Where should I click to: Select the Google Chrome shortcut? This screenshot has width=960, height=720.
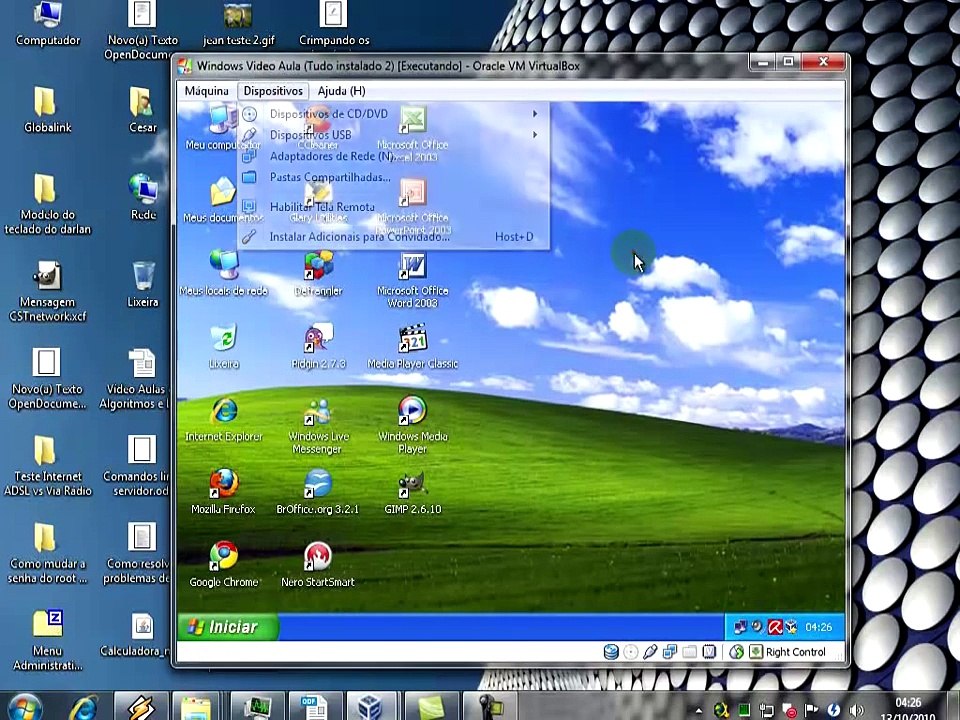[223, 565]
